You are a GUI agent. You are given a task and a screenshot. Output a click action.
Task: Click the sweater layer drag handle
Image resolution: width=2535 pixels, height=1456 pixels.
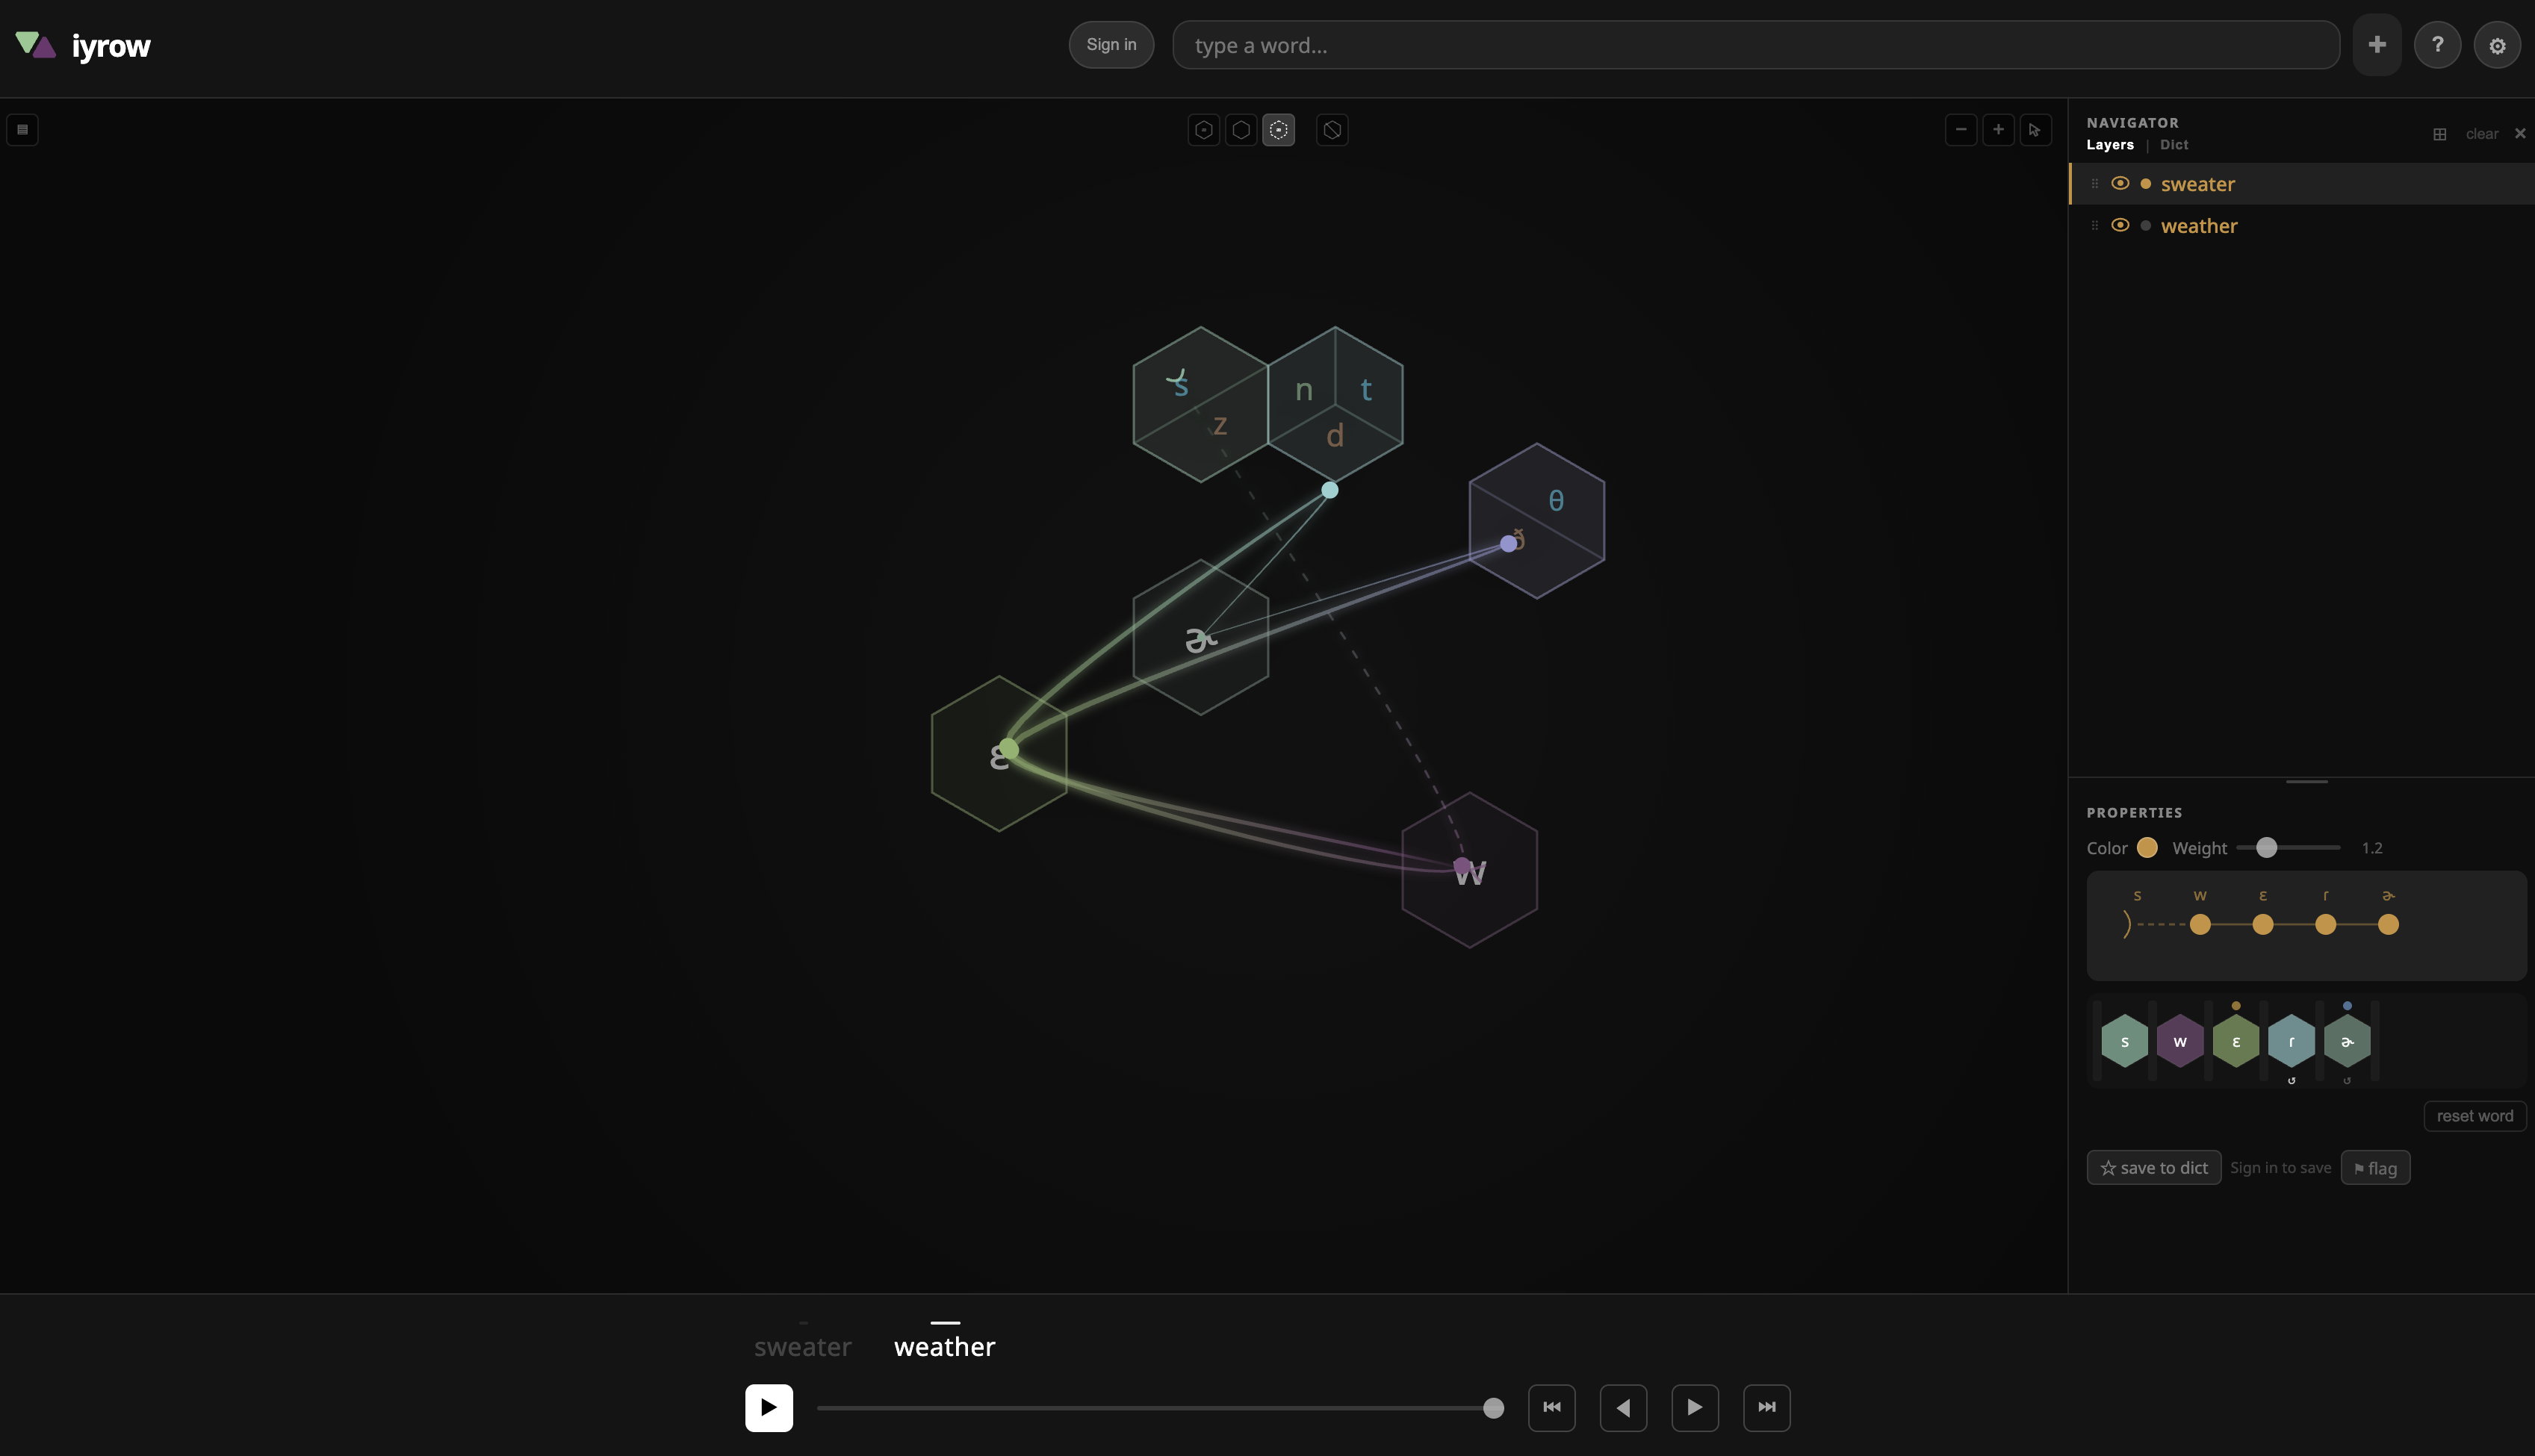click(x=2094, y=184)
